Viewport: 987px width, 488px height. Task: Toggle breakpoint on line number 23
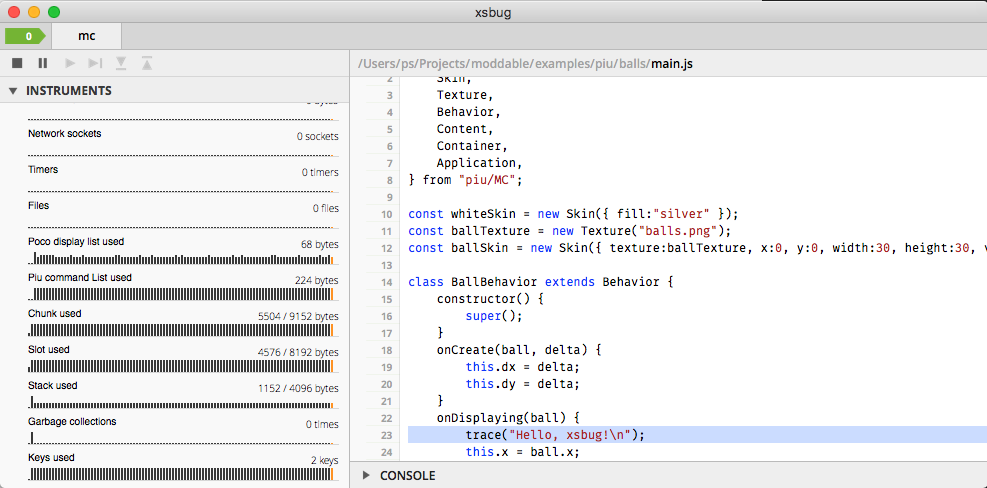pyautogui.click(x=386, y=434)
